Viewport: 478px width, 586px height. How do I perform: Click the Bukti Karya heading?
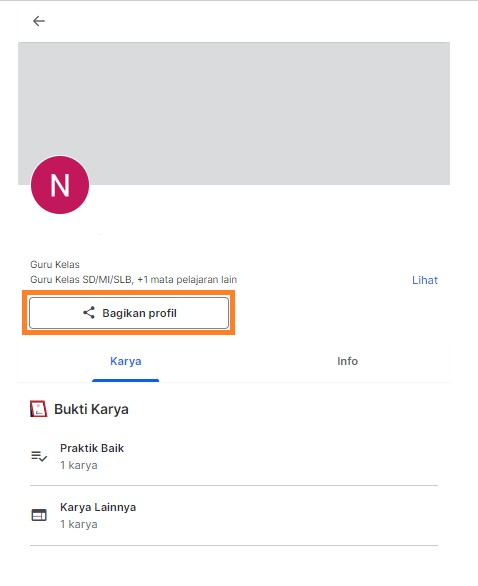(x=91, y=409)
